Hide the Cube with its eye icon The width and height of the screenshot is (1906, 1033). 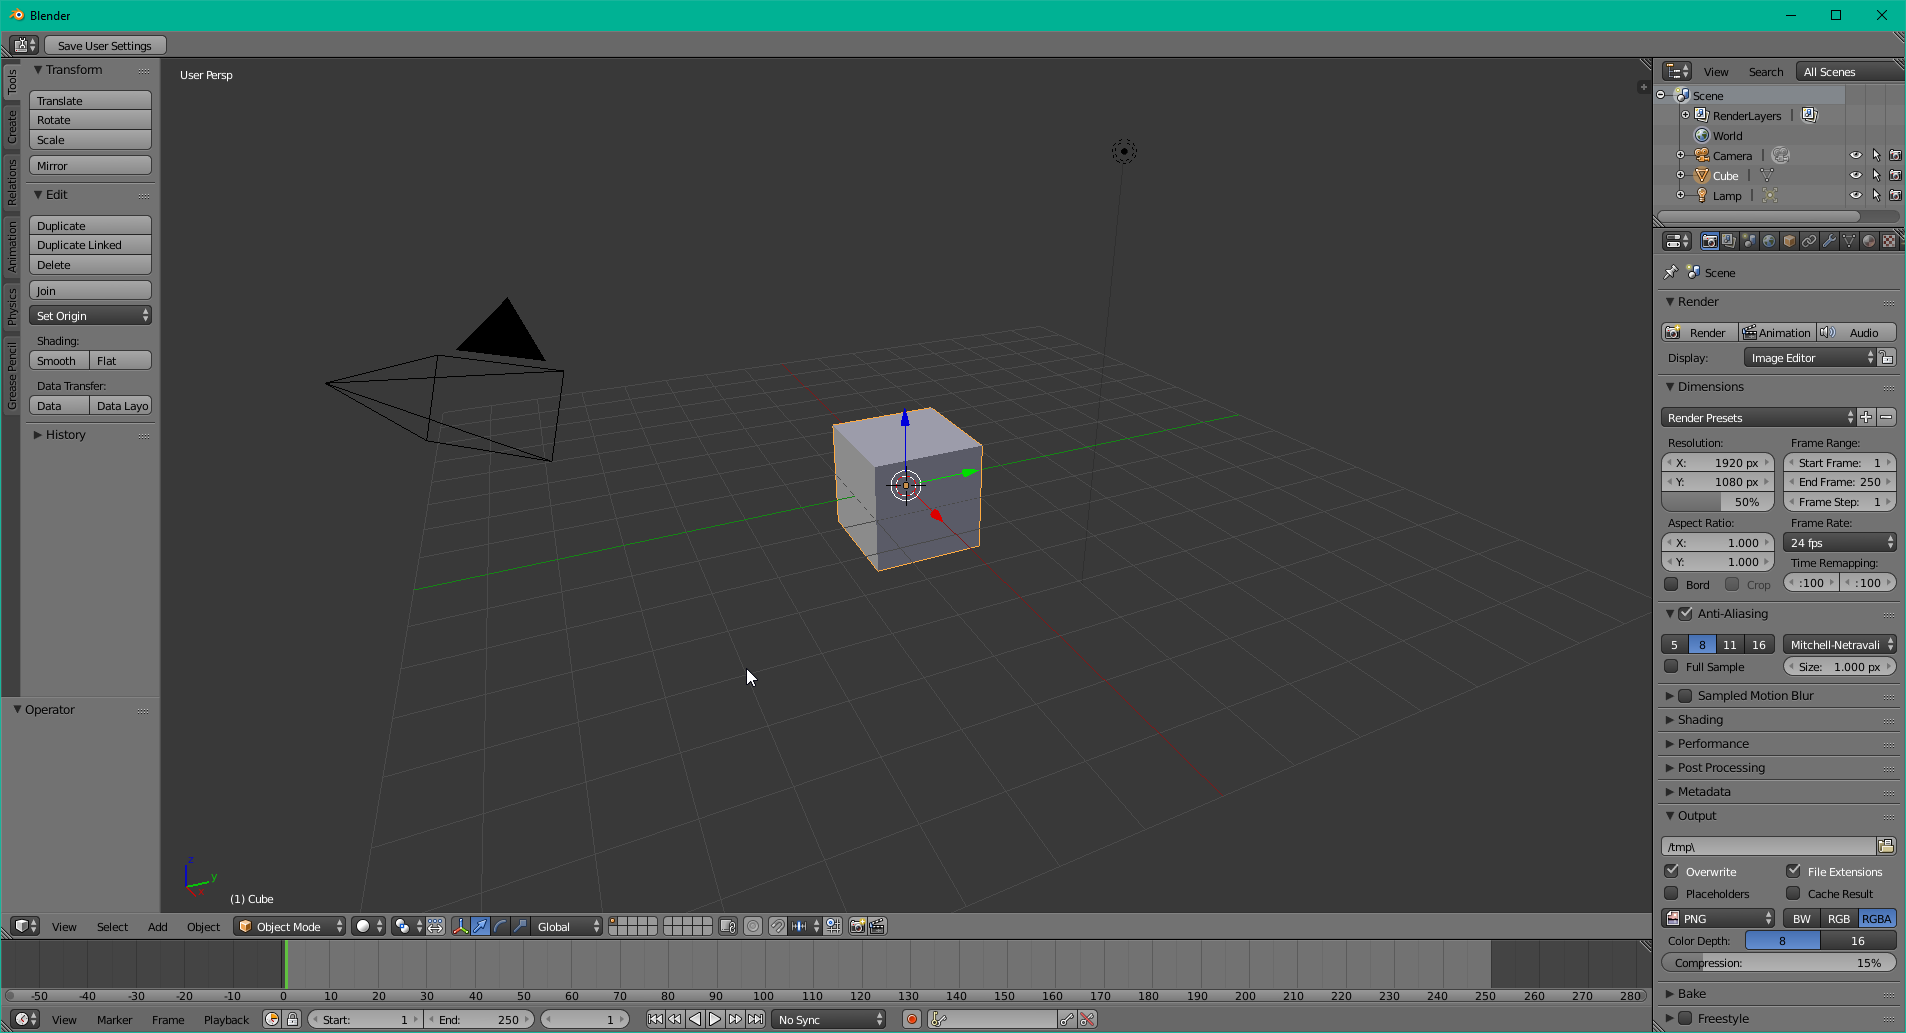(x=1856, y=175)
